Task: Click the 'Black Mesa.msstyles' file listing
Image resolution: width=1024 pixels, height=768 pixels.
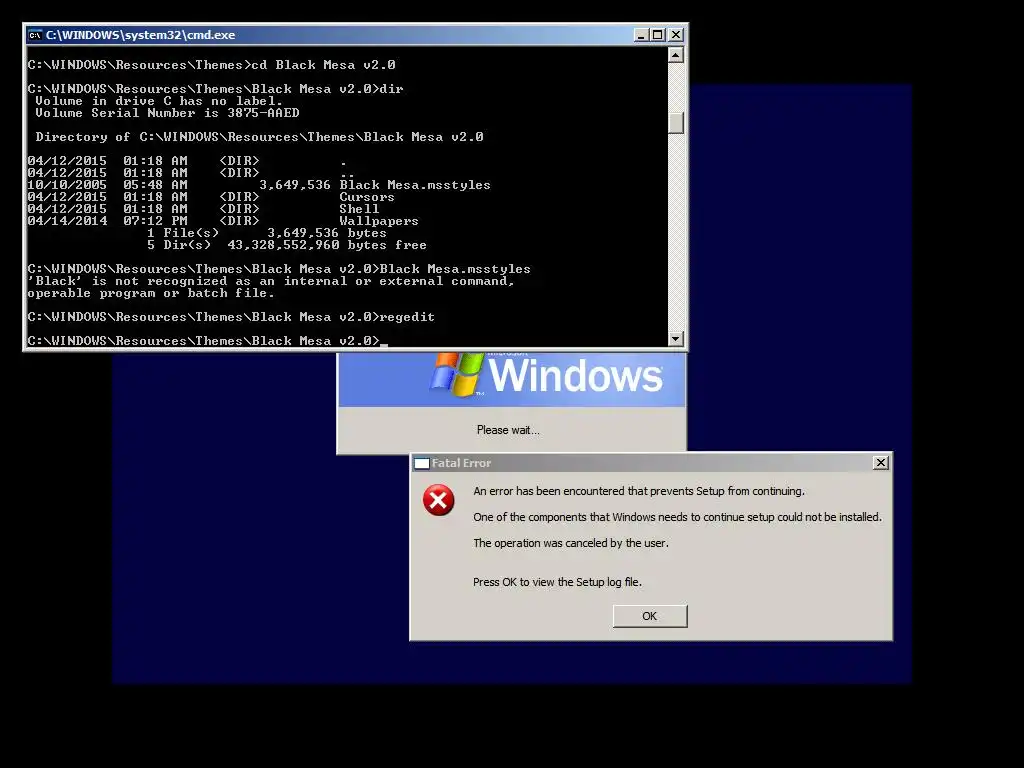Action: [415, 185]
